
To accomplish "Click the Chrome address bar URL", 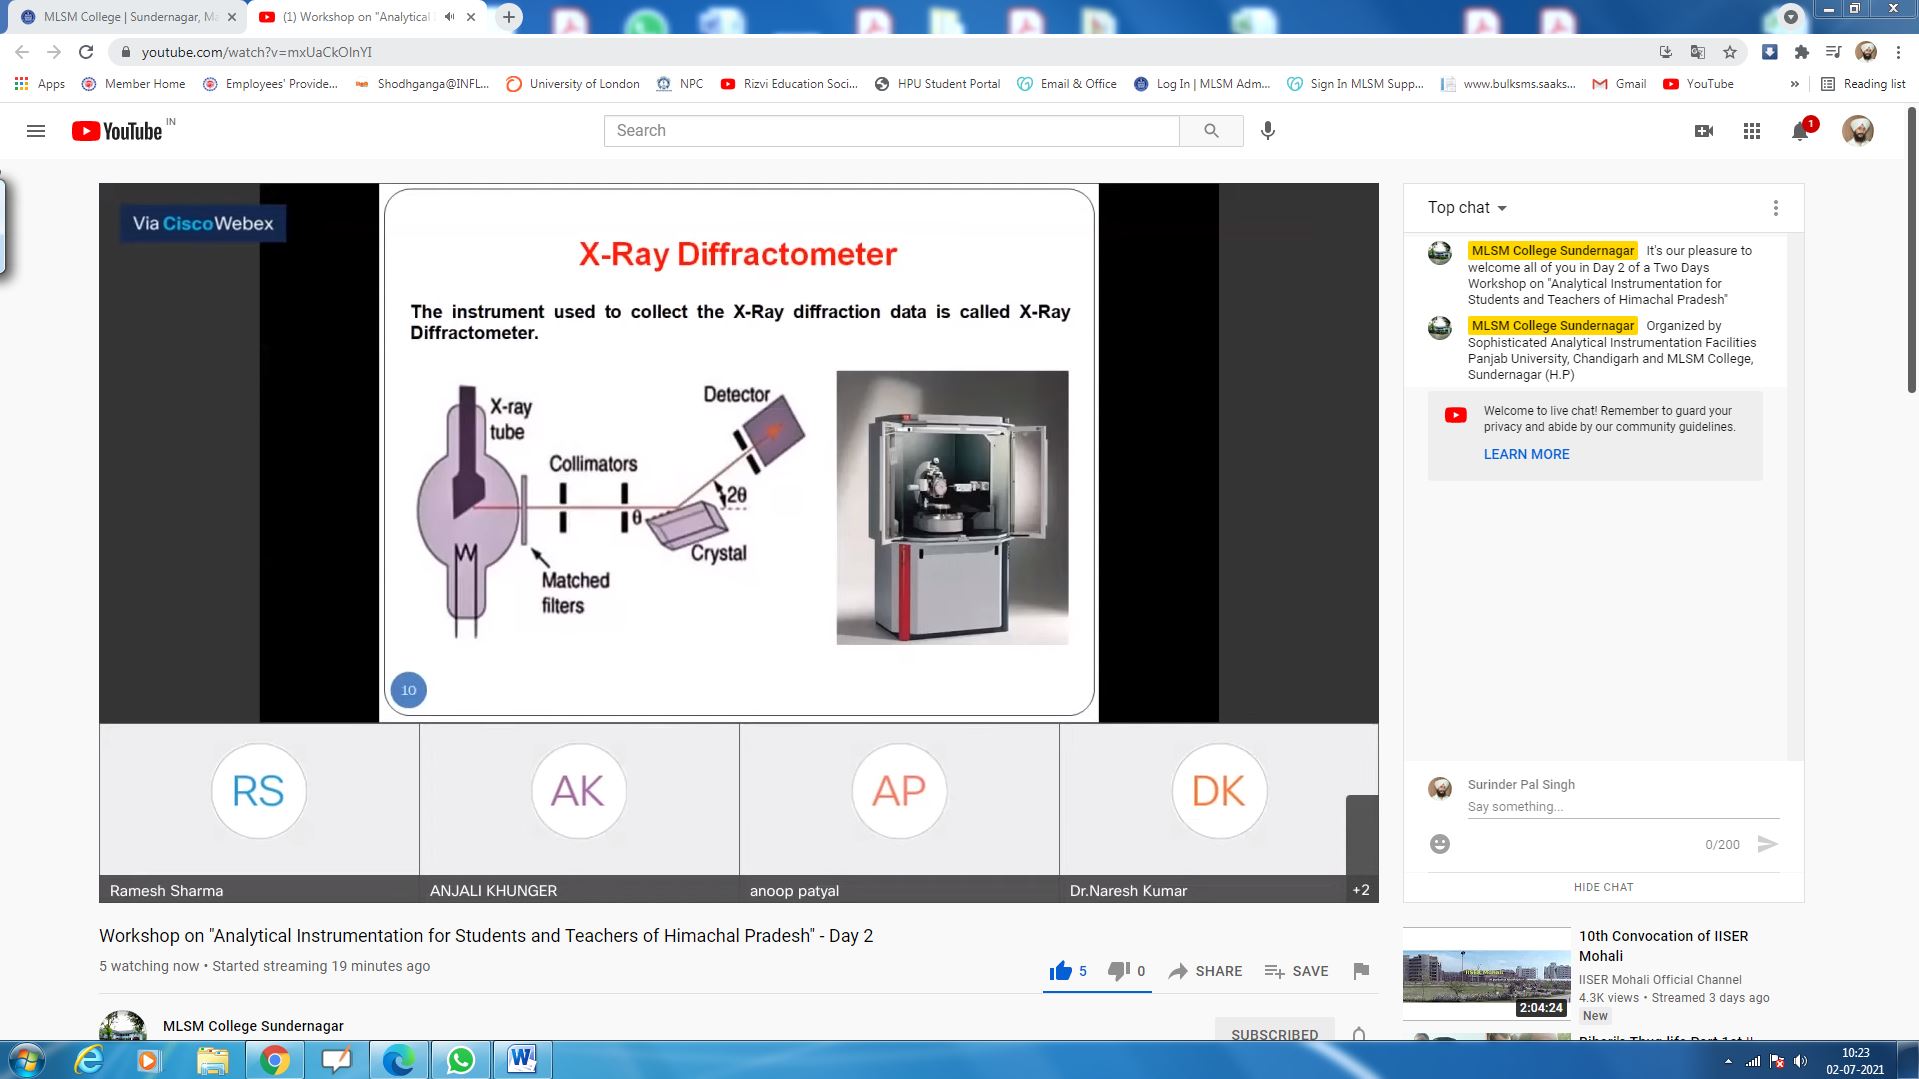I will click(x=256, y=52).
